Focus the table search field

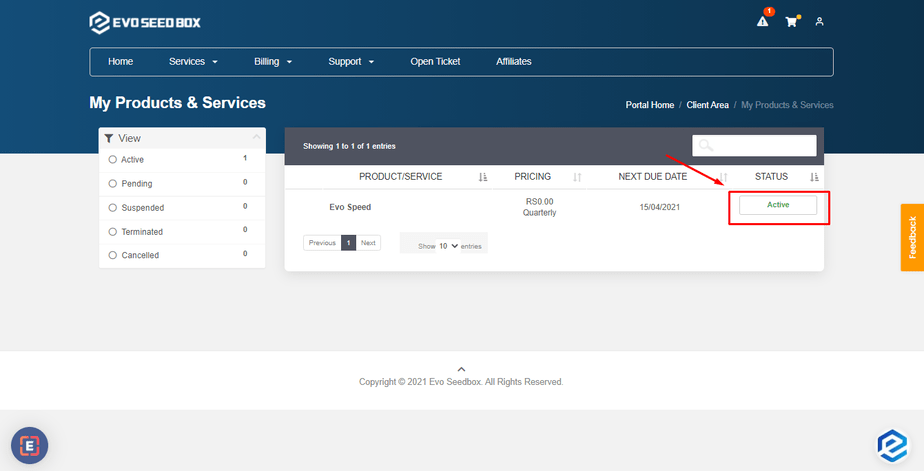(x=754, y=146)
